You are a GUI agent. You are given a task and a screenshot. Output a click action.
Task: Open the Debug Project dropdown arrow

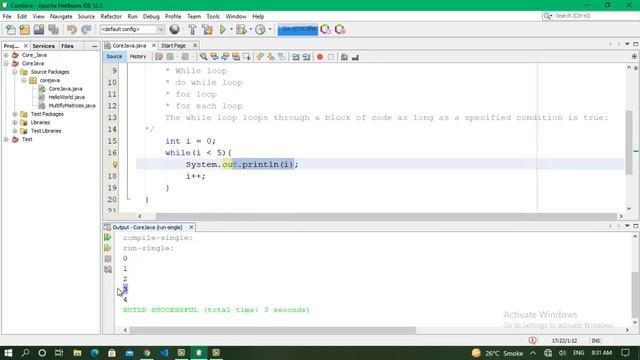click(250, 29)
